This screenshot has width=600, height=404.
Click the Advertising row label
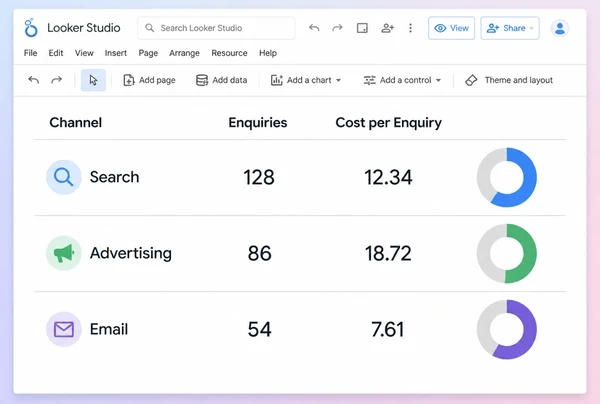pyautogui.click(x=130, y=253)
